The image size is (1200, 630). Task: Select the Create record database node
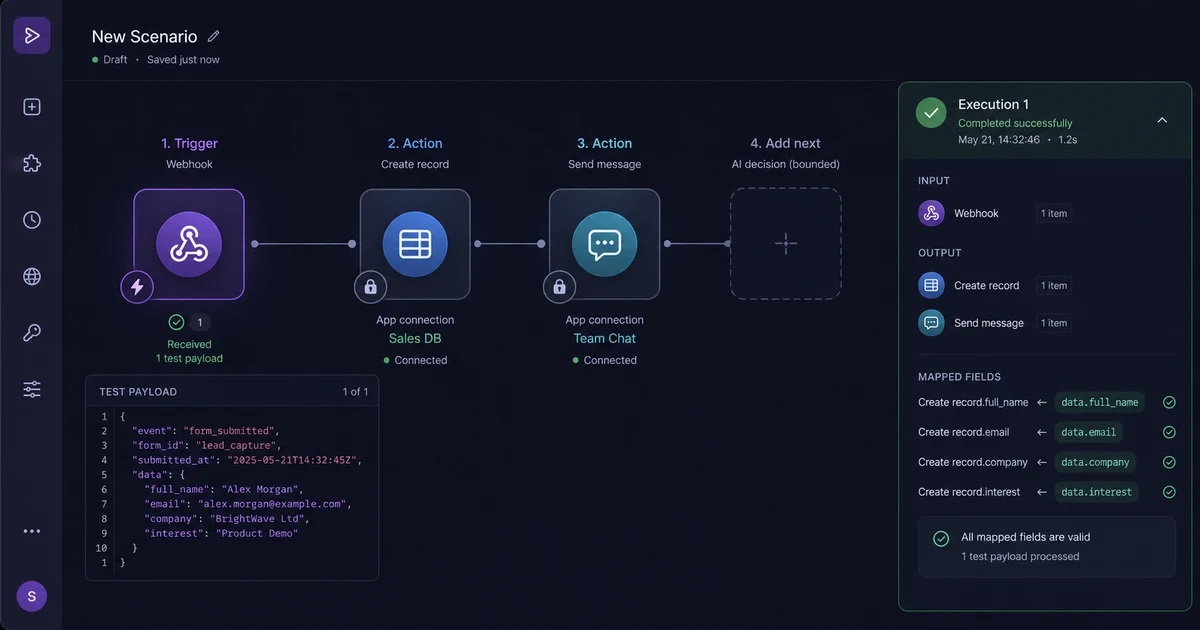click(x=415, y=244)
